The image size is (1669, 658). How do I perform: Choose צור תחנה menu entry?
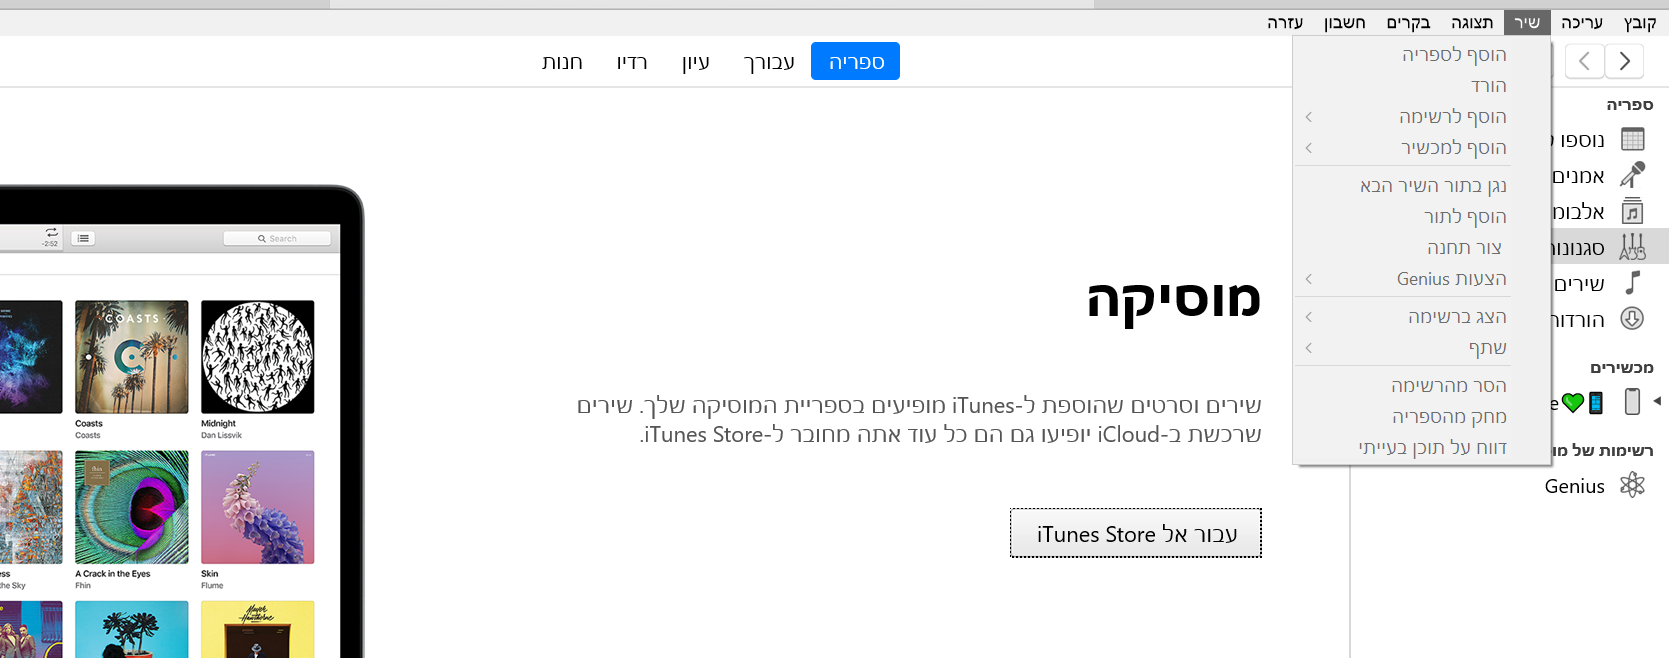point(1422,248)
